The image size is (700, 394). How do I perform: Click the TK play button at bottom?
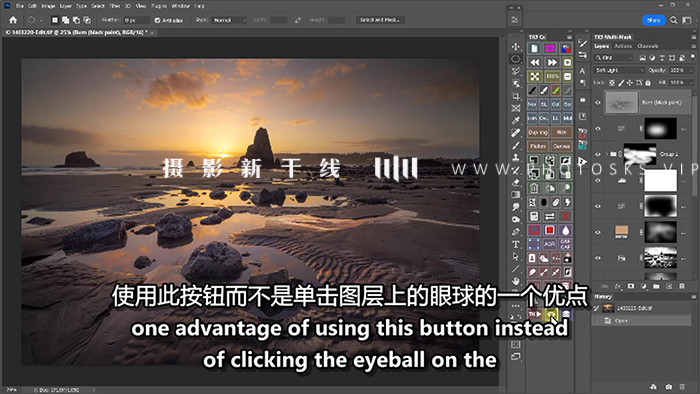(535, 314)
